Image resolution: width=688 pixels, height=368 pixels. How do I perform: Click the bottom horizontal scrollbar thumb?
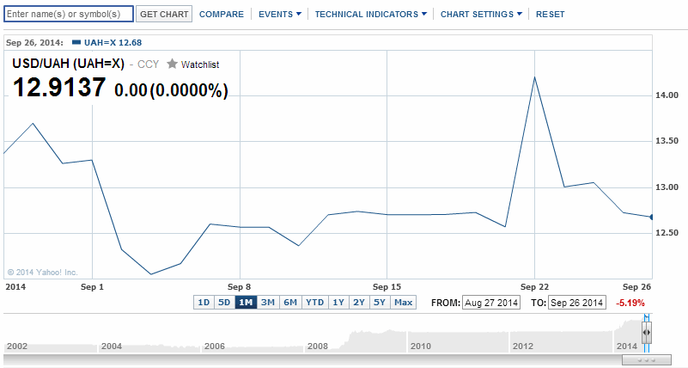click(x=646, y=360)
